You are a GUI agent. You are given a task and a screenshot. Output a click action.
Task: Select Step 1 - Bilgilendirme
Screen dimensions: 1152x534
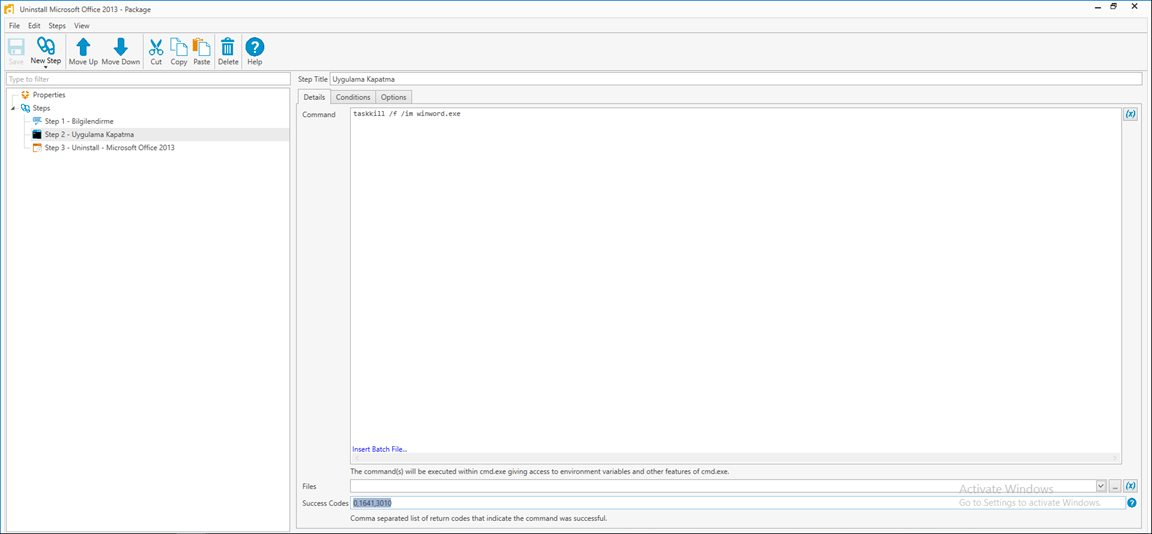pyautogui.click(x=79, y=121)
